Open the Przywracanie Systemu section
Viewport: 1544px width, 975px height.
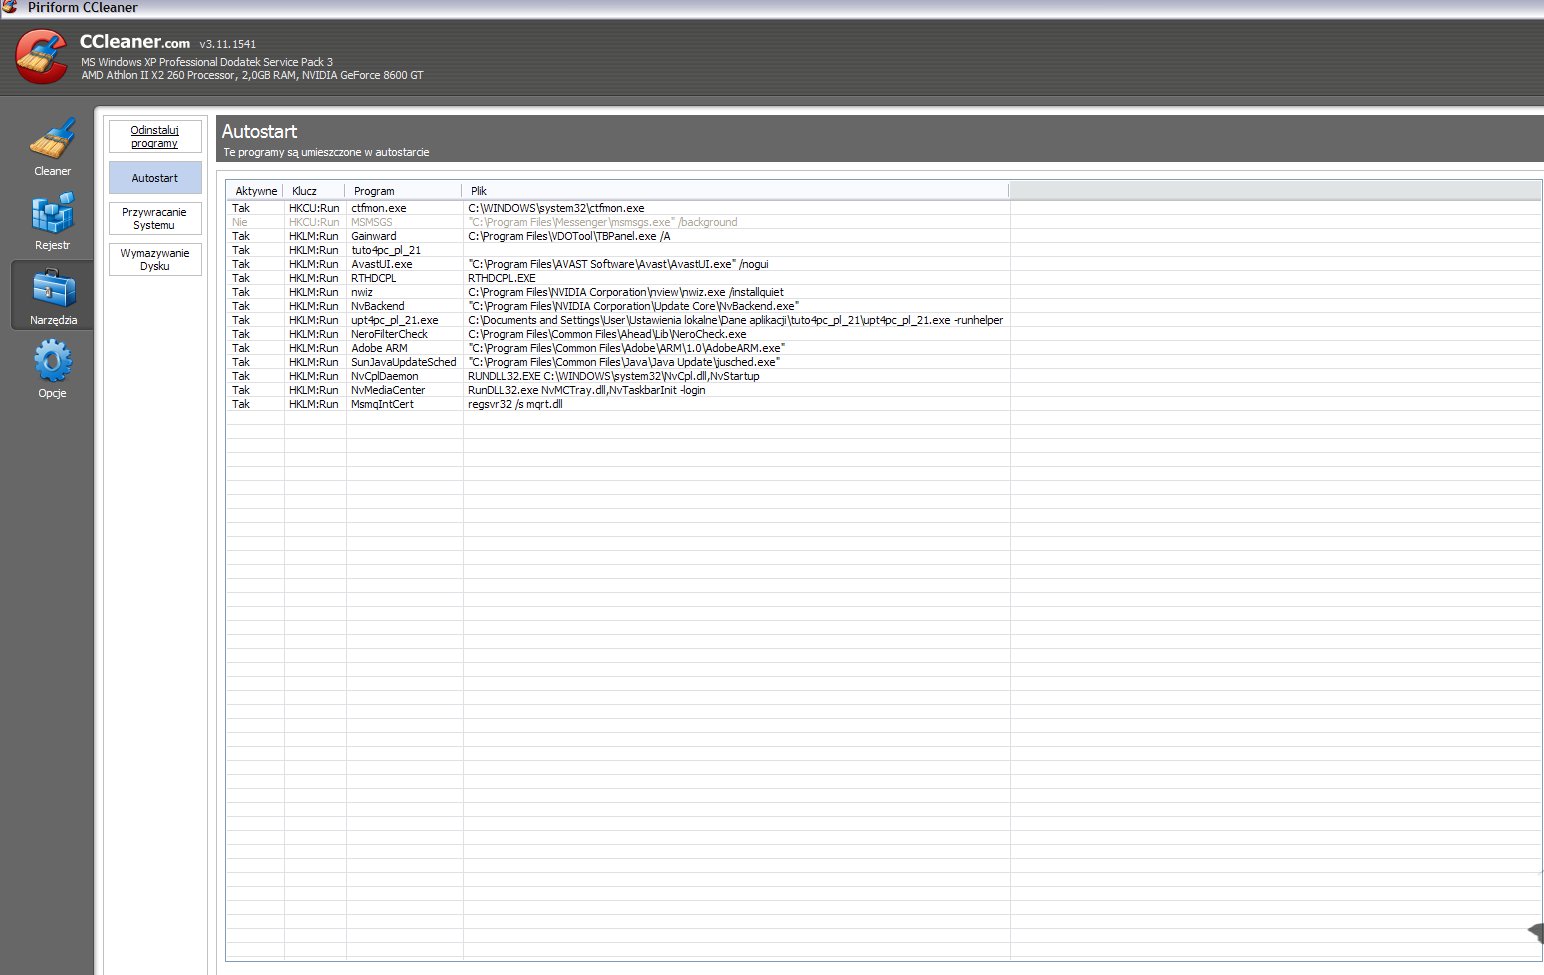(x=155, y=219)
